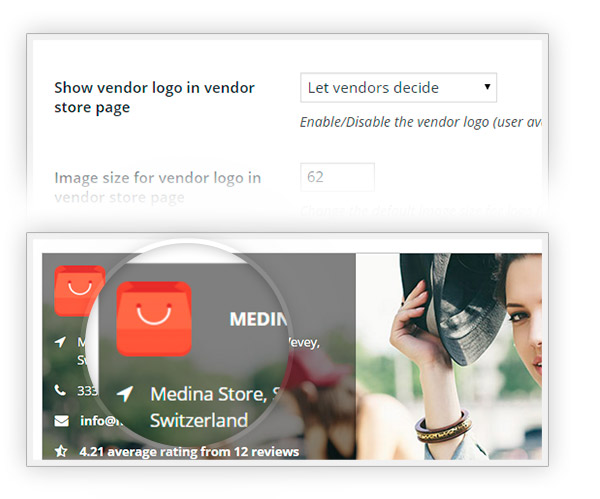
Task: Click the "Enable/Disable the vendor logo" description
Action: click(421, 122)
